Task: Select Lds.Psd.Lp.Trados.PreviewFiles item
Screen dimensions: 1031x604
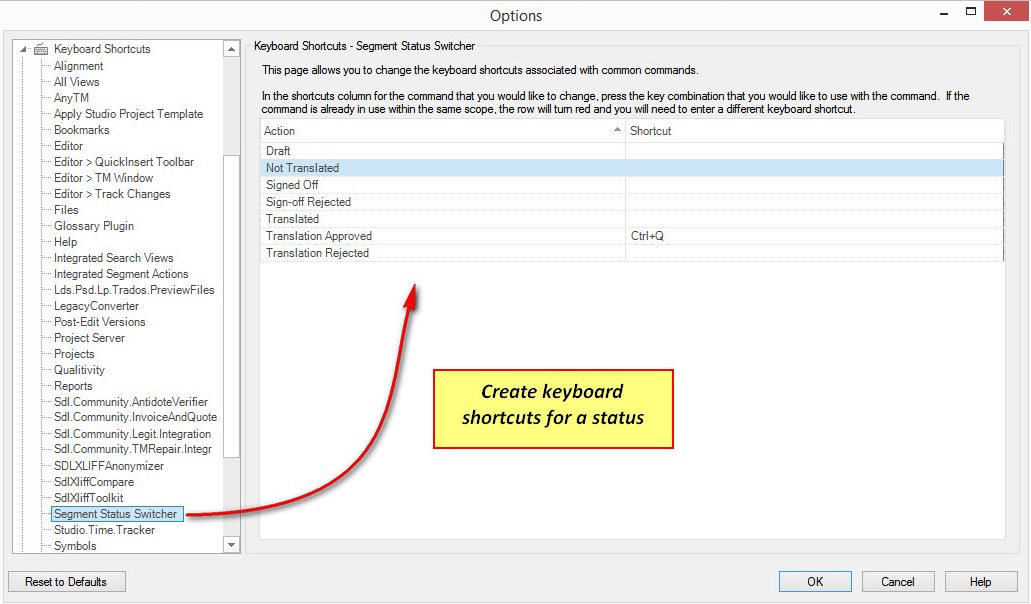Action: [134, 290]
